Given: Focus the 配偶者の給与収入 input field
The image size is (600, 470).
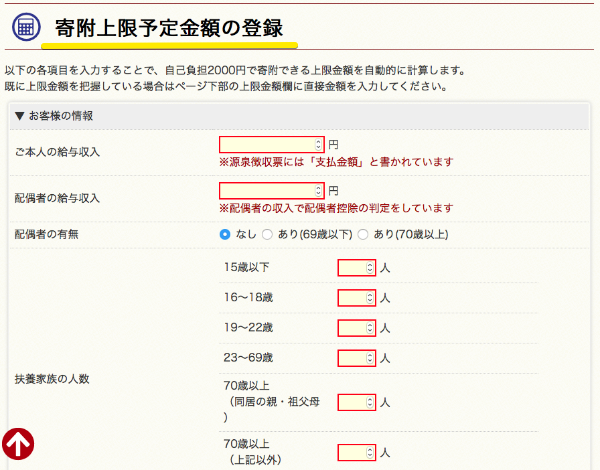Looking at the screenshot, I should pyautogui.click(x=272, y=191).
